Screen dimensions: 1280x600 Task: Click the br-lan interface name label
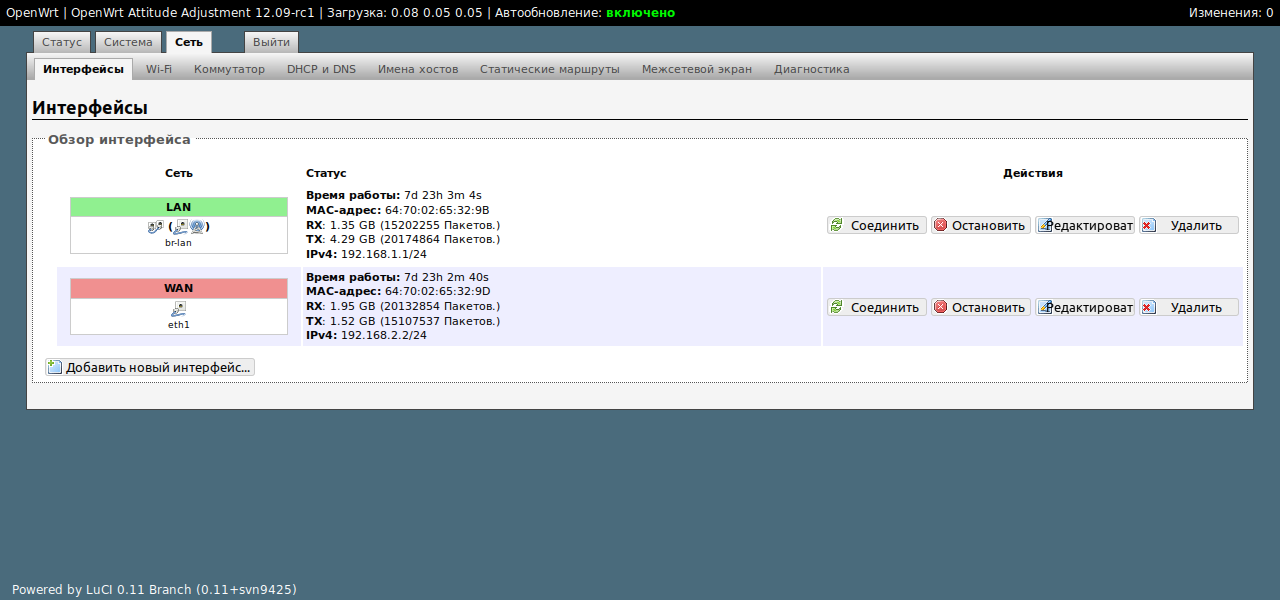click(179, 243)
